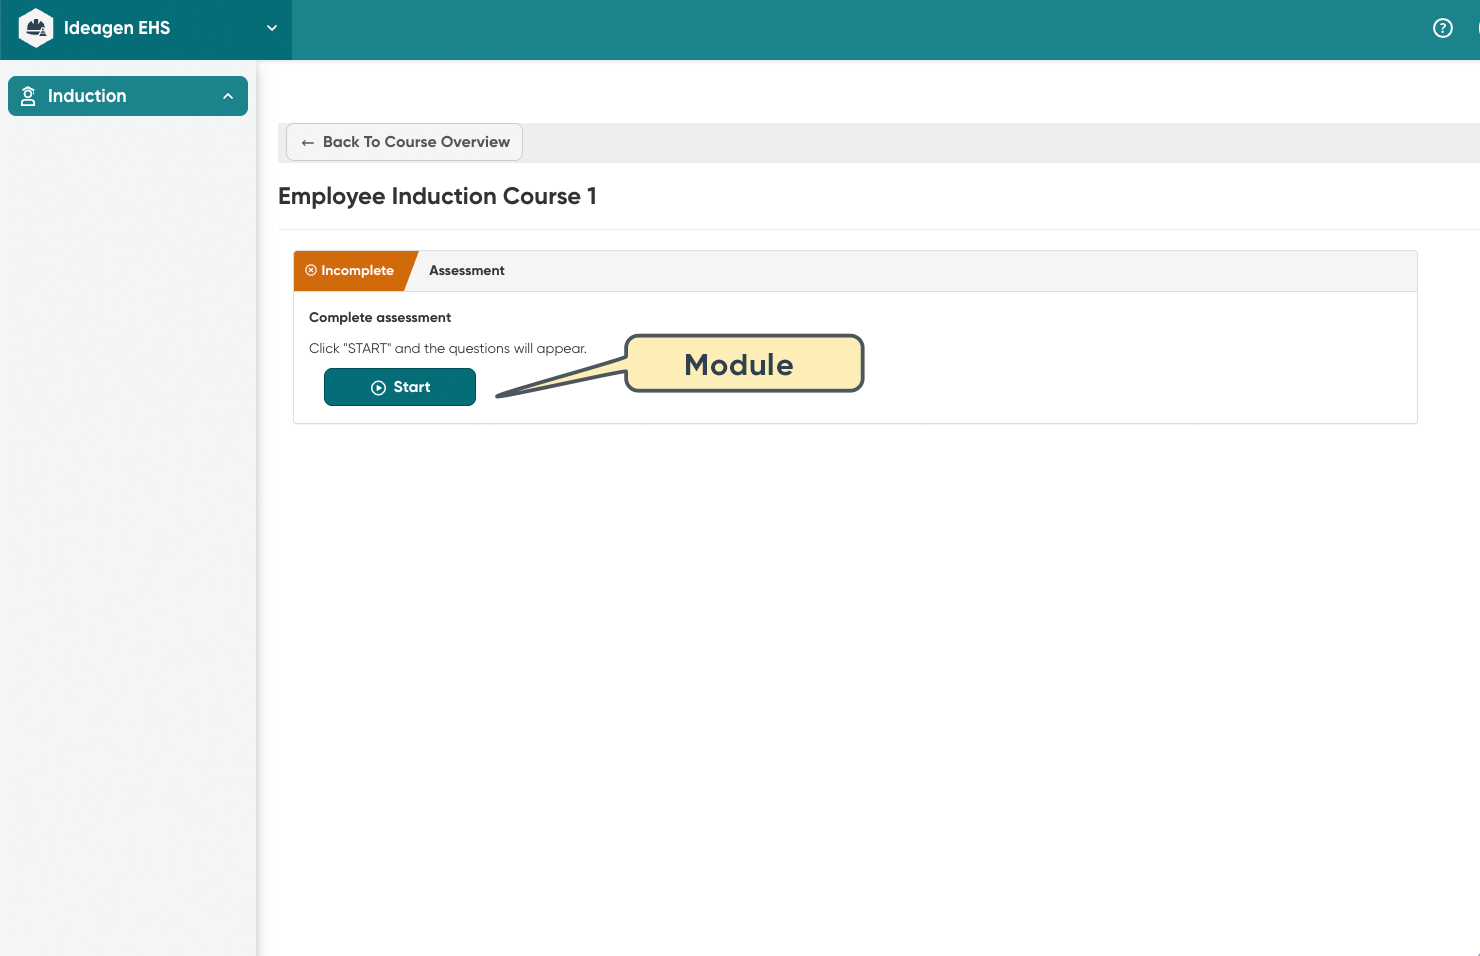
Task: Click the assessment card instructions text
Action: 447,348
